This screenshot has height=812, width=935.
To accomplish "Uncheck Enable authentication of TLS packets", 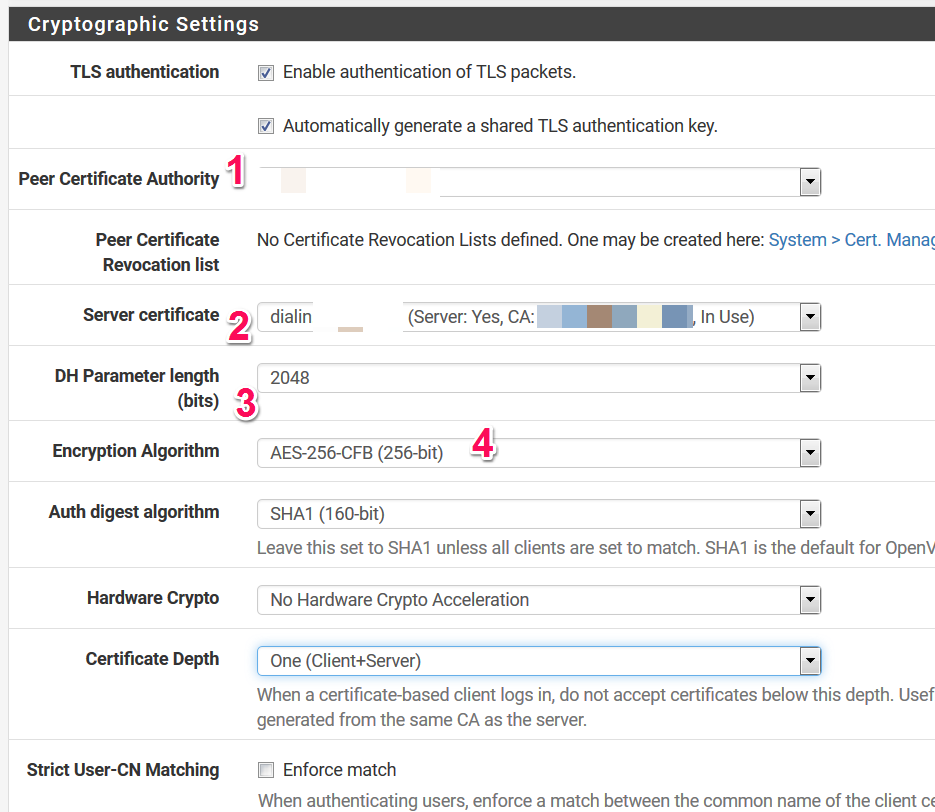I will click(x=266, y=73).
